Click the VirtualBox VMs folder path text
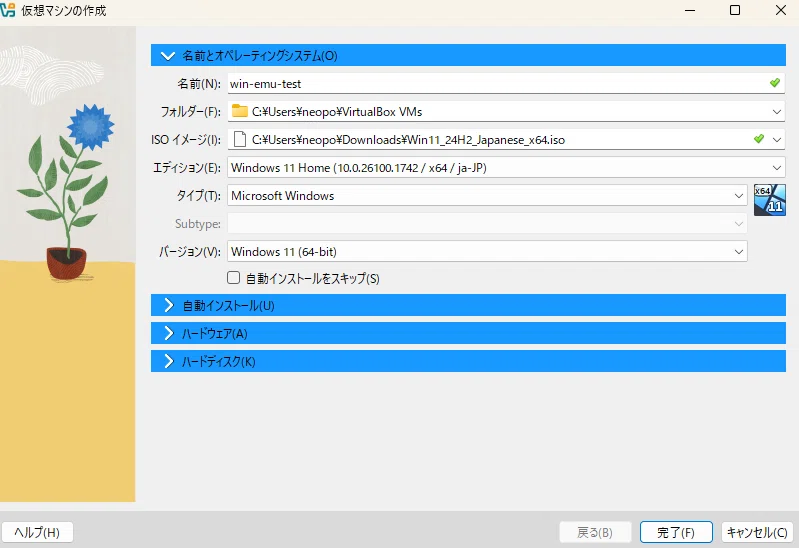 point(337,112)
